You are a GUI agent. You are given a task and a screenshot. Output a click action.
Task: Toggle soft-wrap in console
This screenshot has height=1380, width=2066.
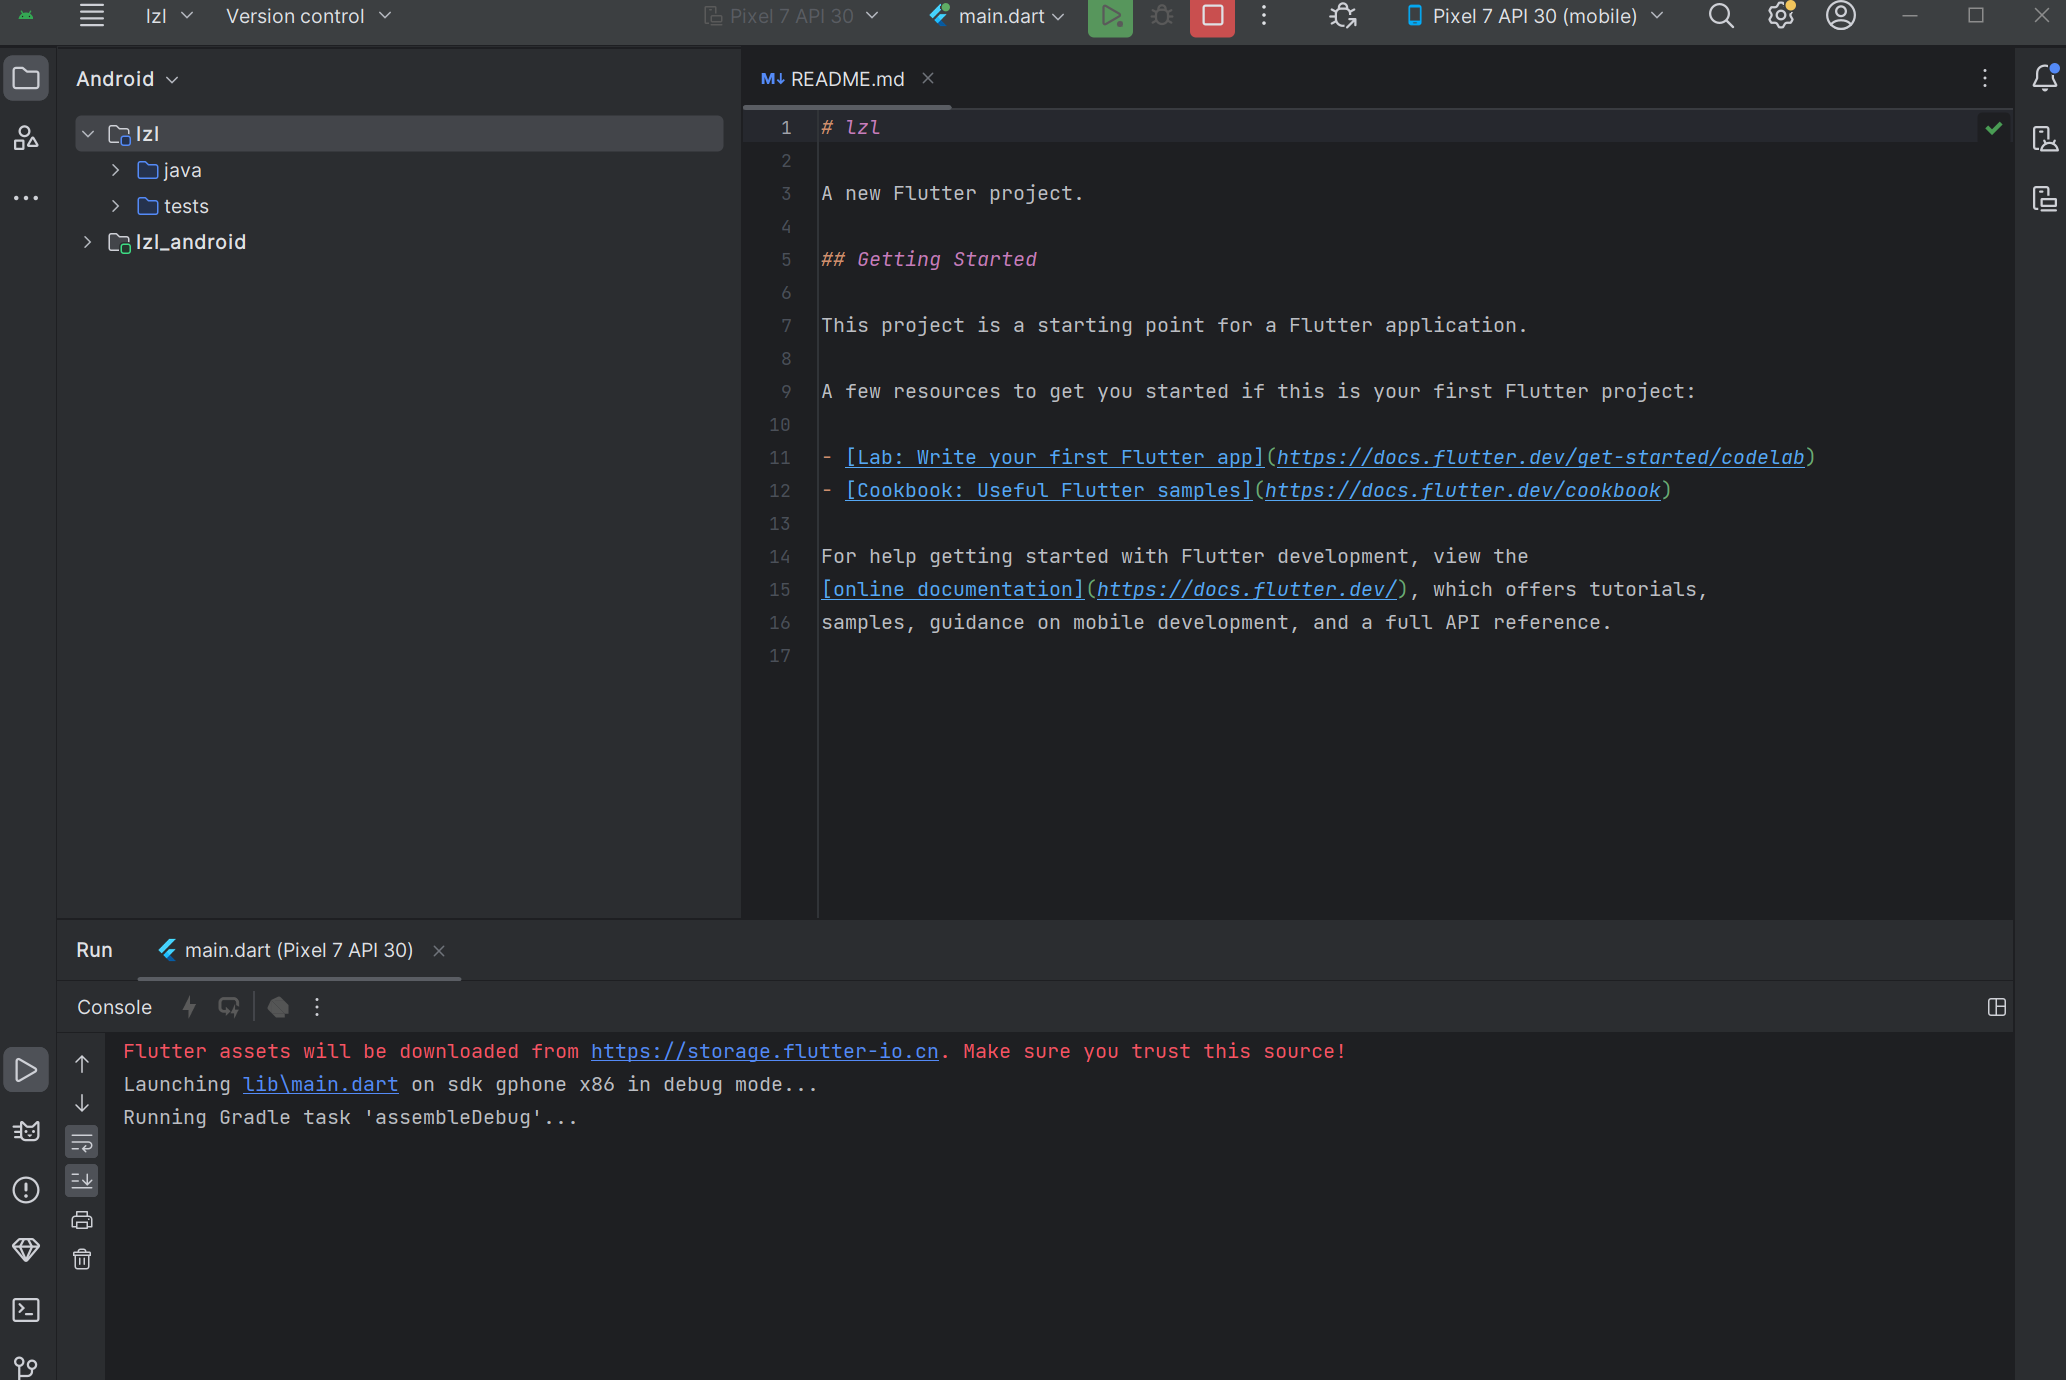(82, 1142)
